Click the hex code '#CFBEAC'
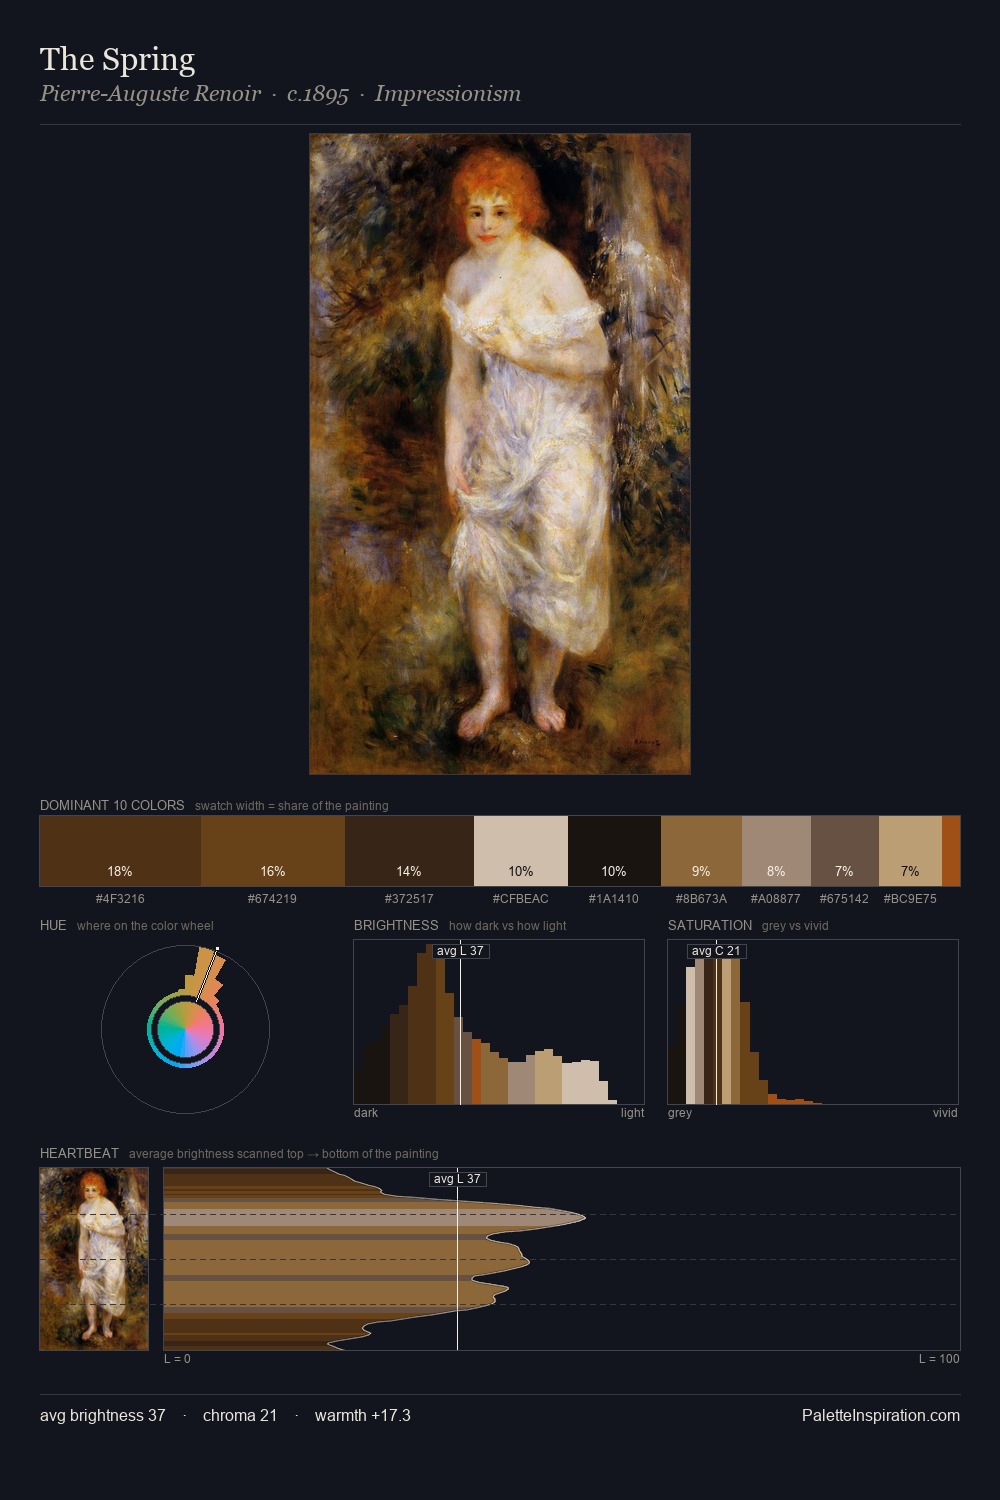The image size is (1000, 1500). 521,899
